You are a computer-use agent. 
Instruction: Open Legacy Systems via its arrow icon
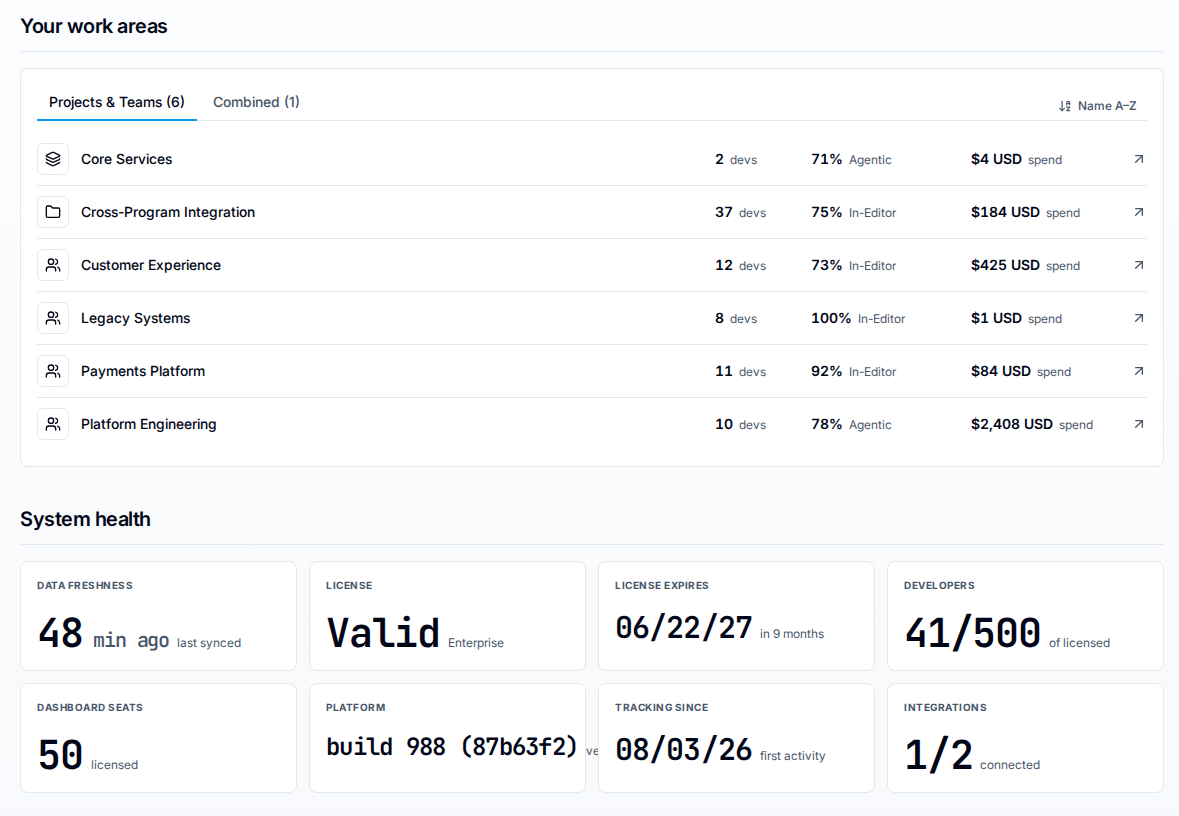coord(1138,318)
